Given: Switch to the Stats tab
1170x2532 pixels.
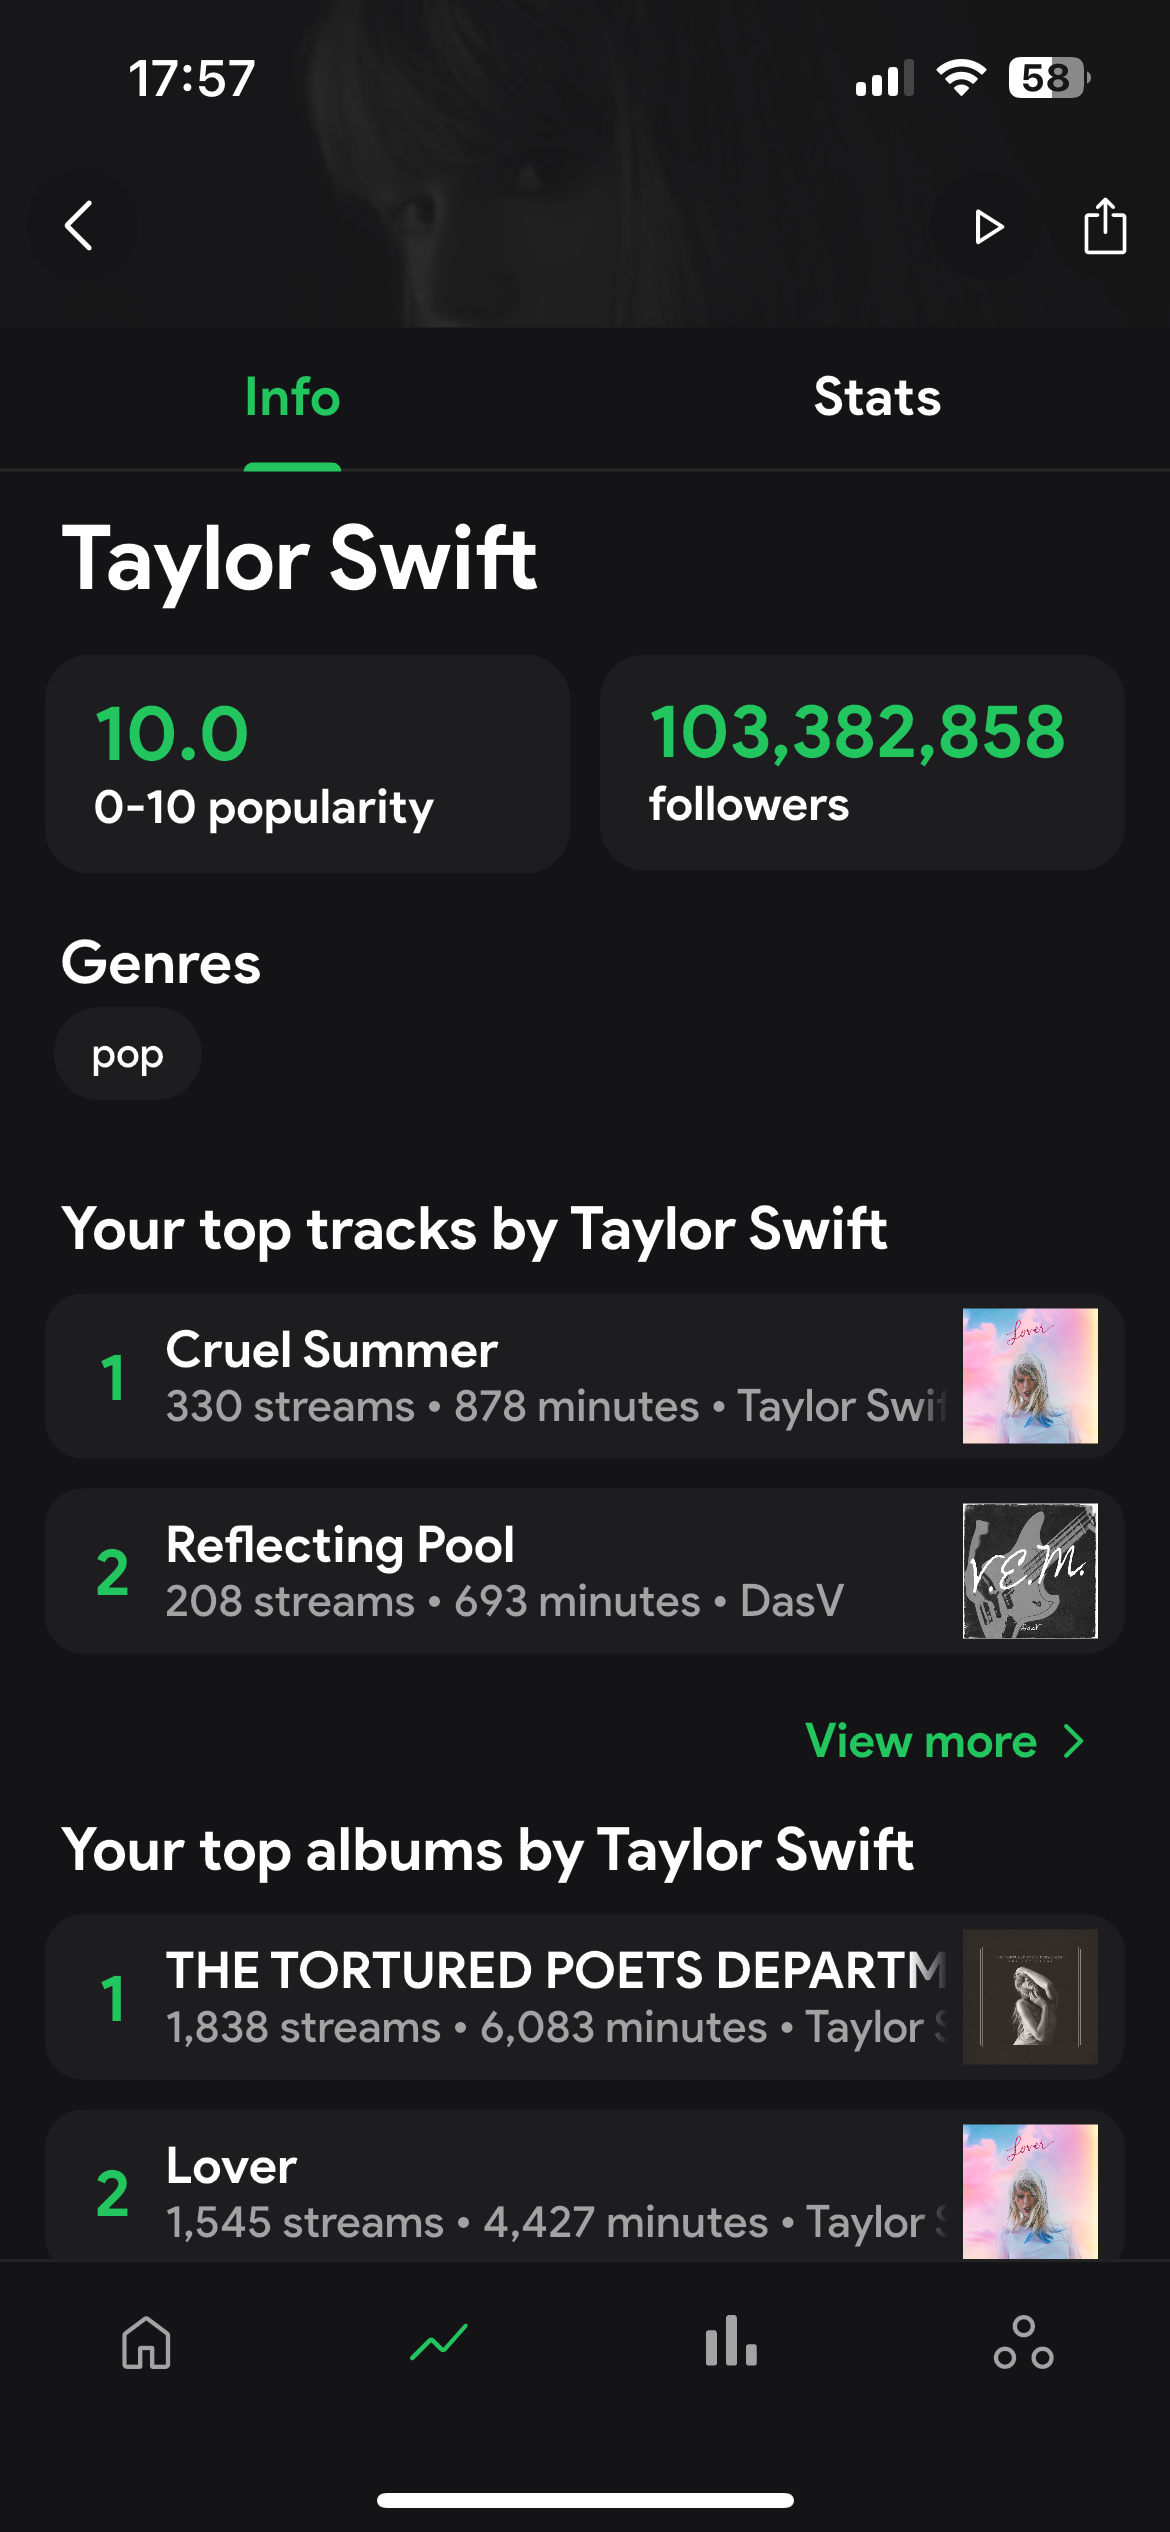Looking at the screenshot, I should (x=877, y=397).
